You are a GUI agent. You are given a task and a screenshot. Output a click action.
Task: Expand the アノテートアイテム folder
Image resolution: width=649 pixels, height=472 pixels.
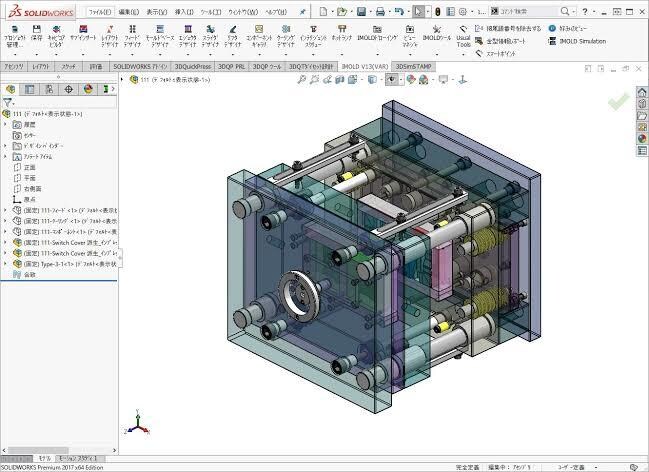pos(5,157)
